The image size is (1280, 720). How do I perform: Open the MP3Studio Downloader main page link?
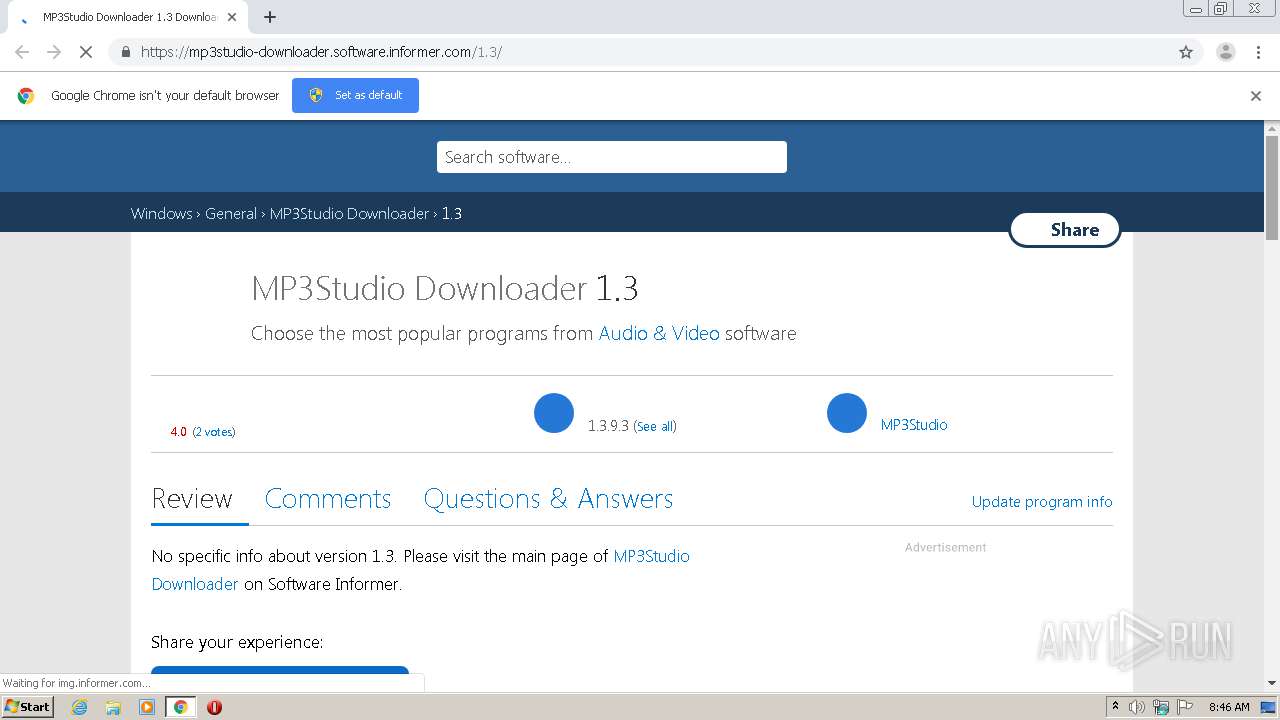click(420, 570)
